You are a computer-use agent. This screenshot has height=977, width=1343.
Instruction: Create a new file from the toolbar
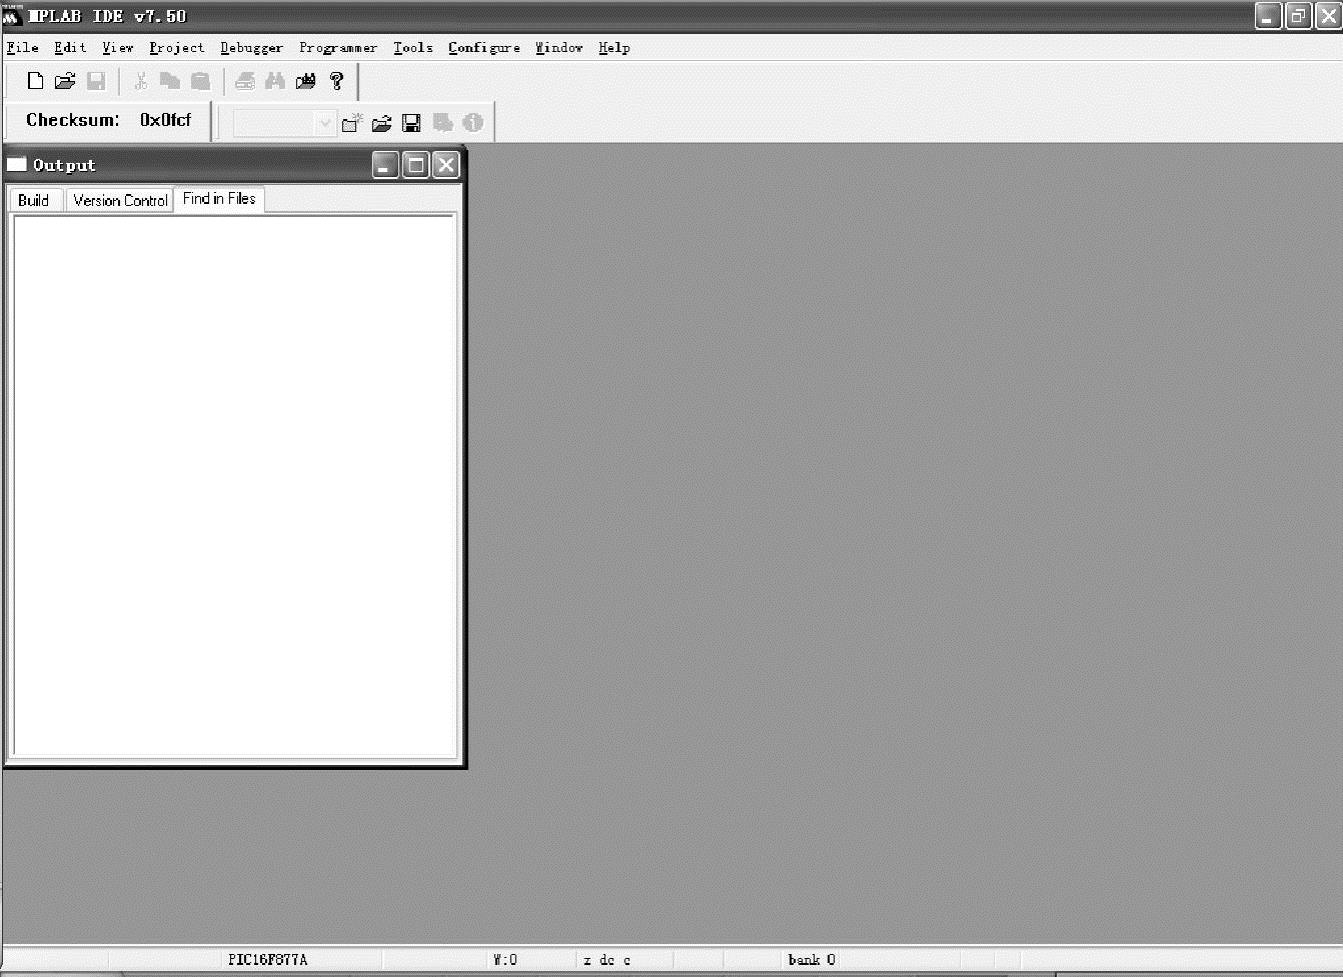point(35,81)
